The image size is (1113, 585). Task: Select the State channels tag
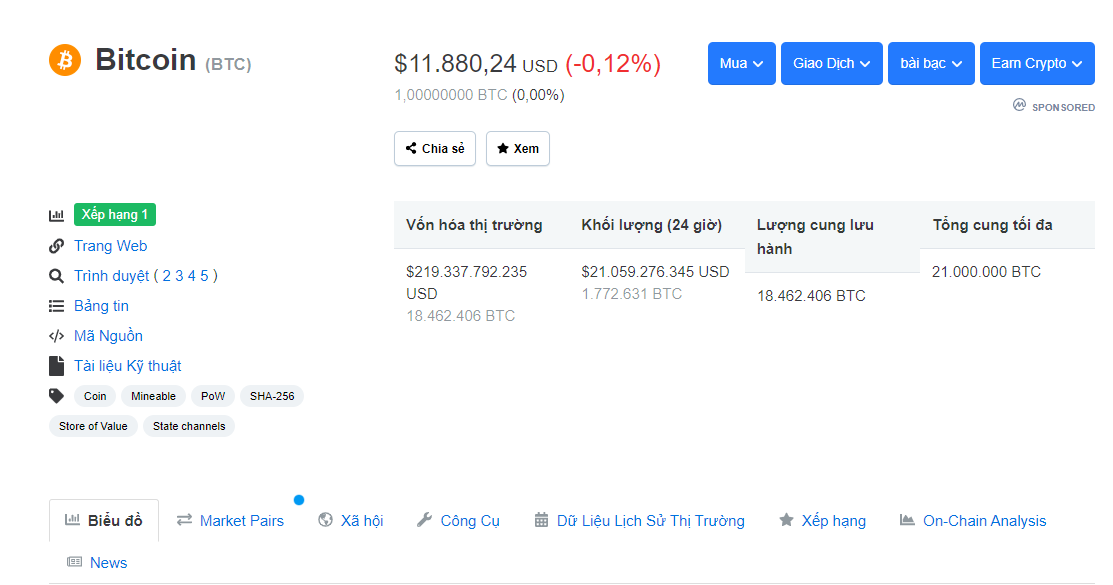click(x=189, y=426)
